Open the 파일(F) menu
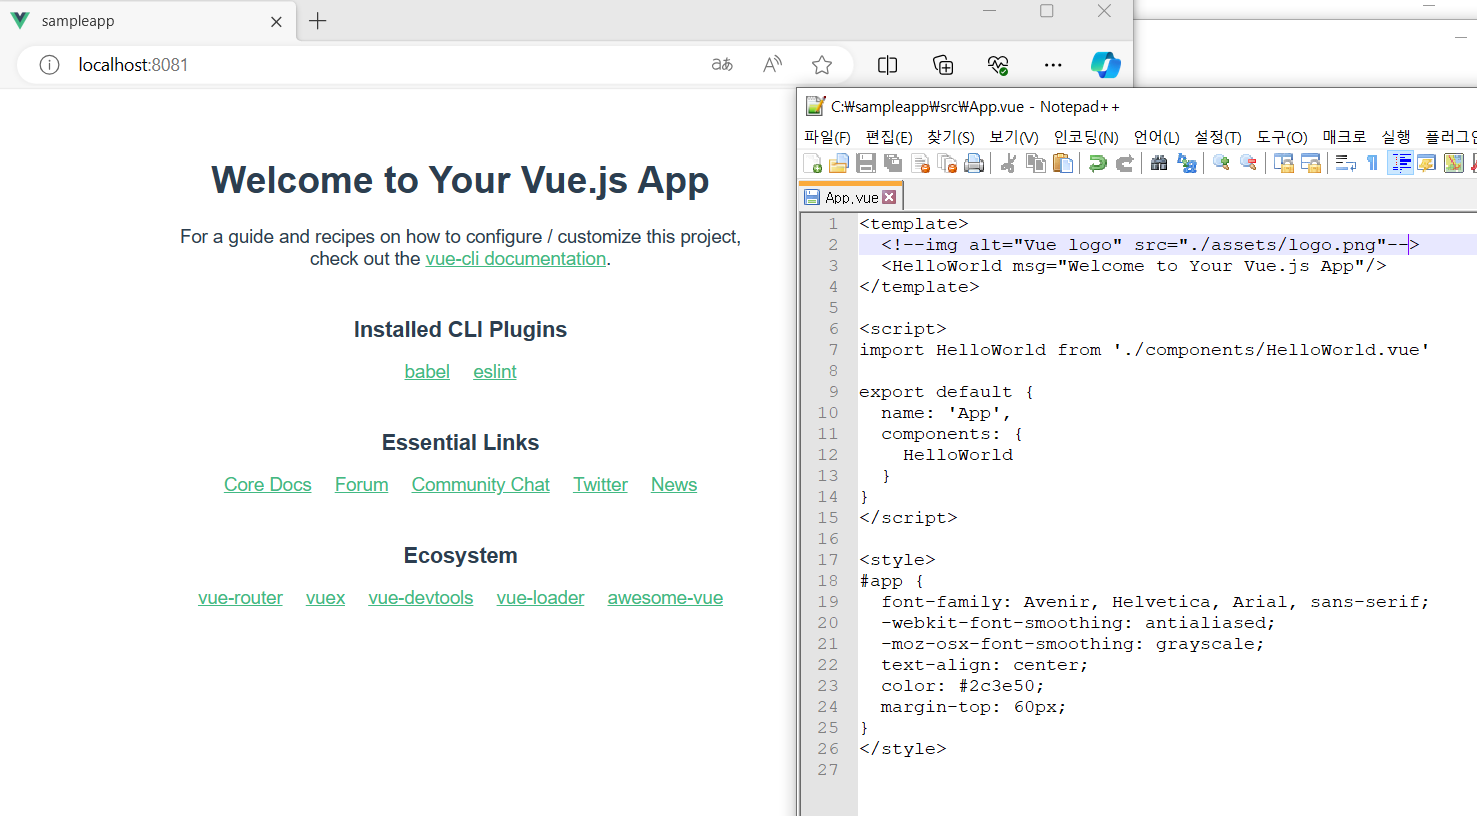Screen dimensions: 1477x816 (x=827, y=137)
